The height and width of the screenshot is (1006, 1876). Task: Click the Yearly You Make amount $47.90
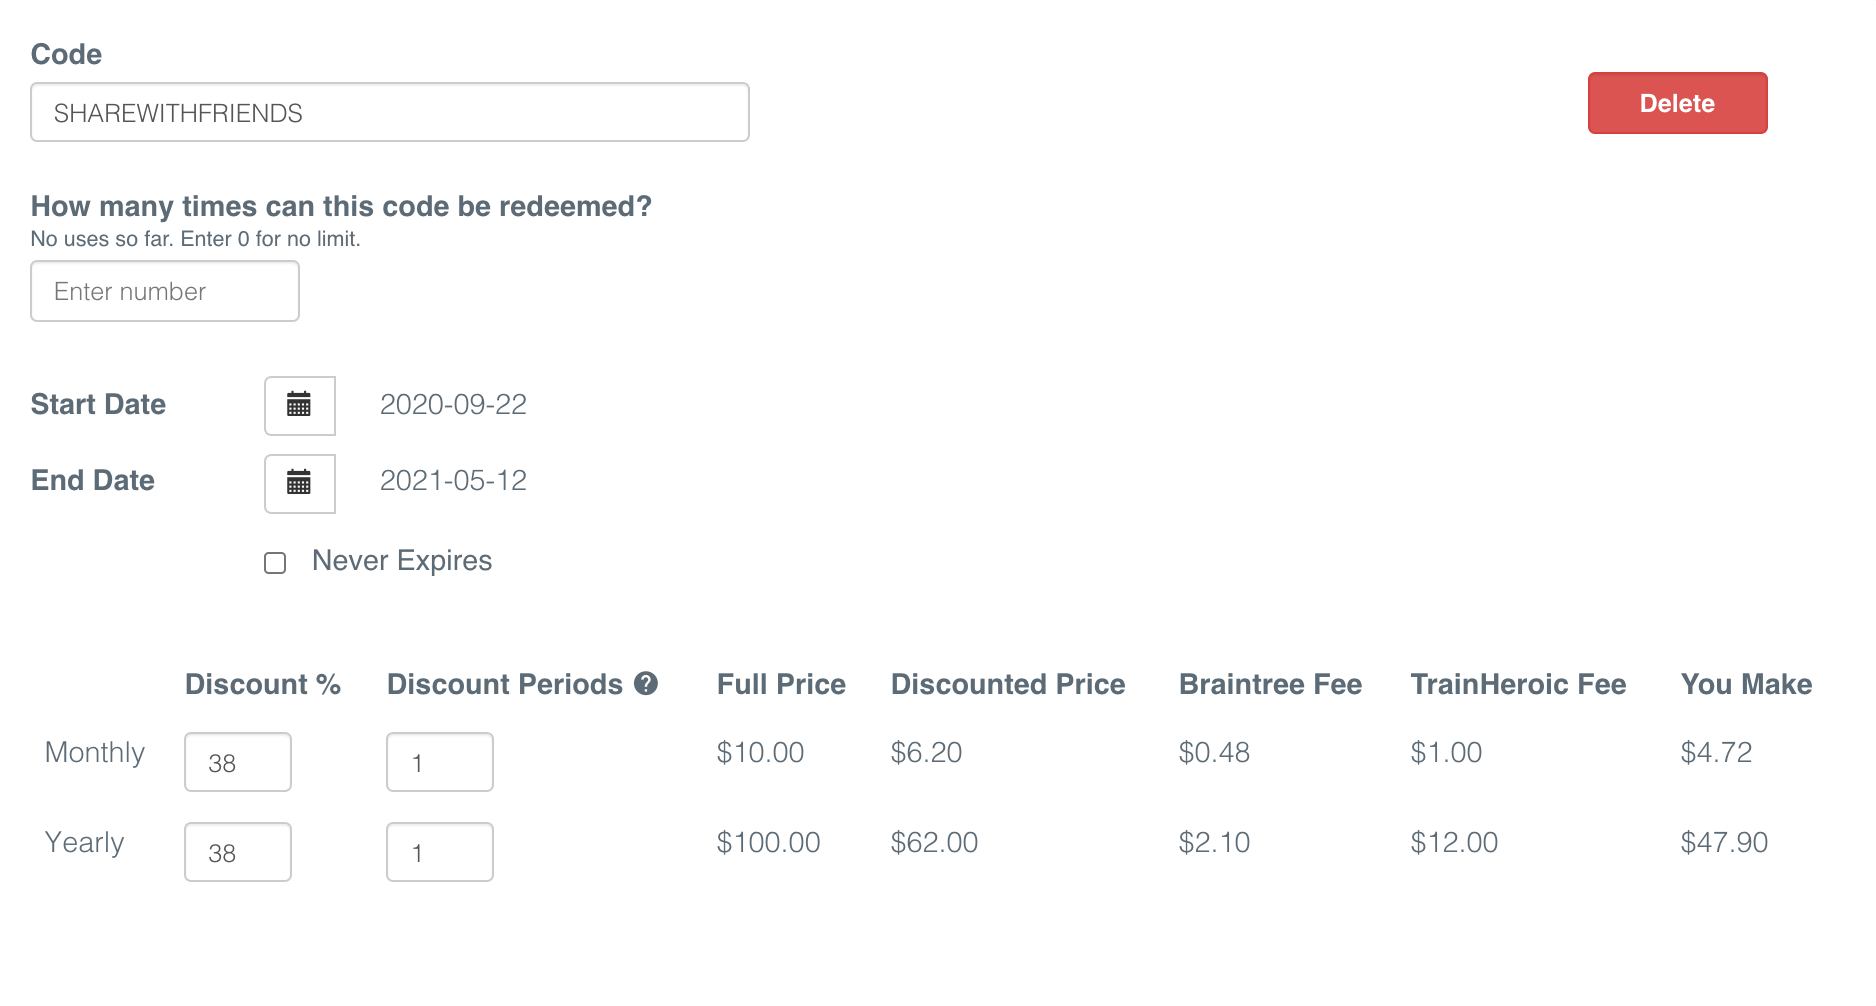point(1724,842)
